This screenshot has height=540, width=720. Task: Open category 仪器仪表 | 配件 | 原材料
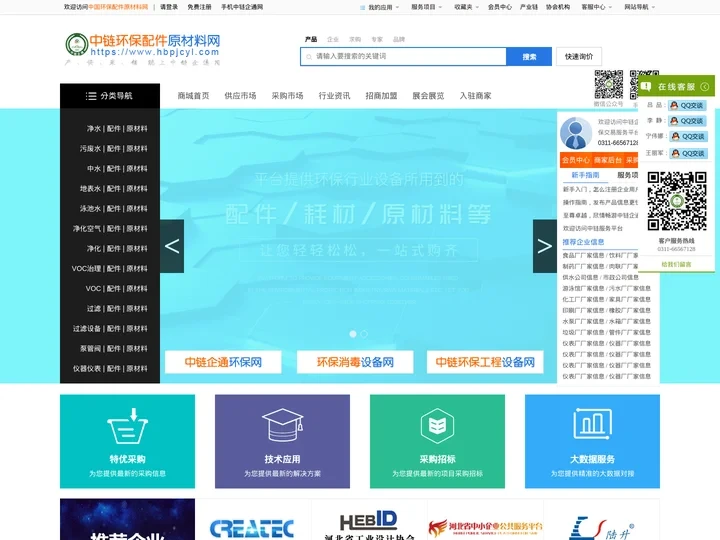(110, 368)
